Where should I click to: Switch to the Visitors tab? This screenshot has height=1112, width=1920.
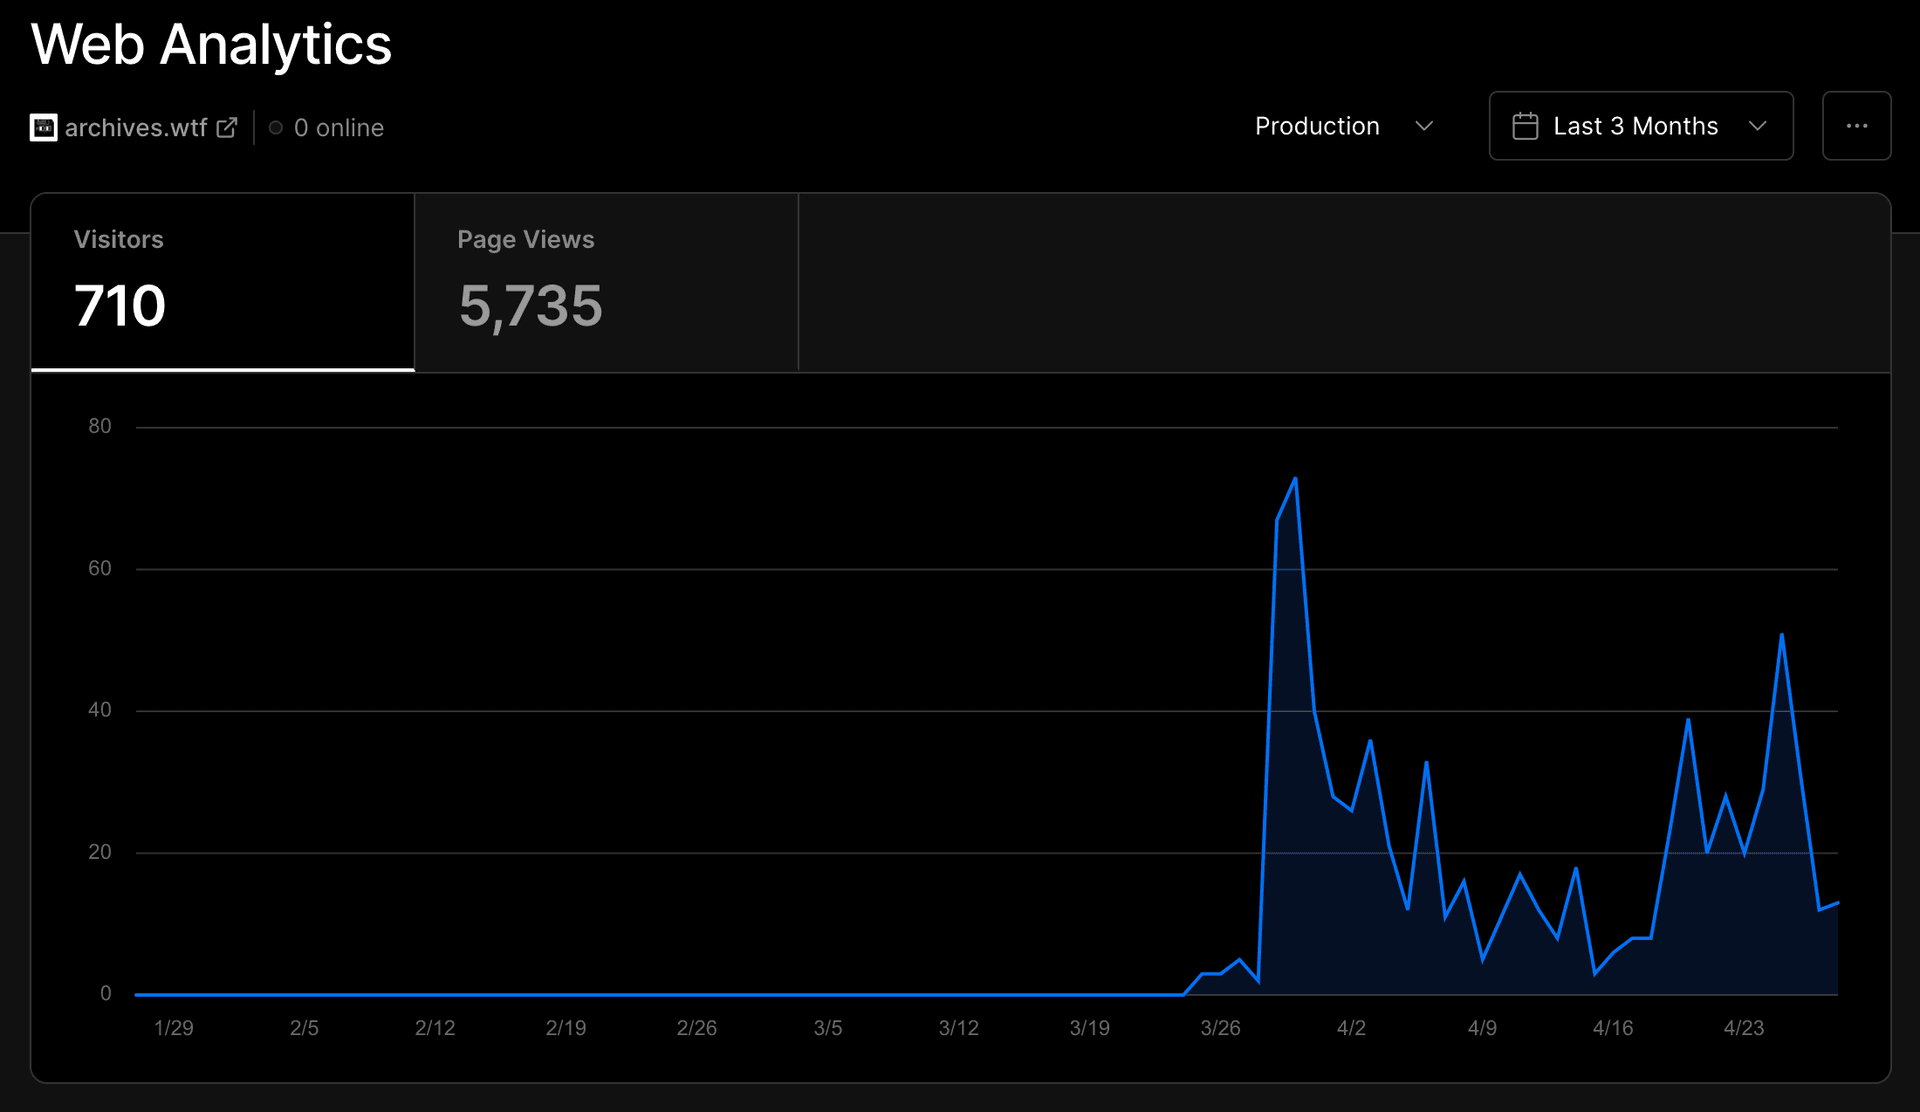coord(222,282)
